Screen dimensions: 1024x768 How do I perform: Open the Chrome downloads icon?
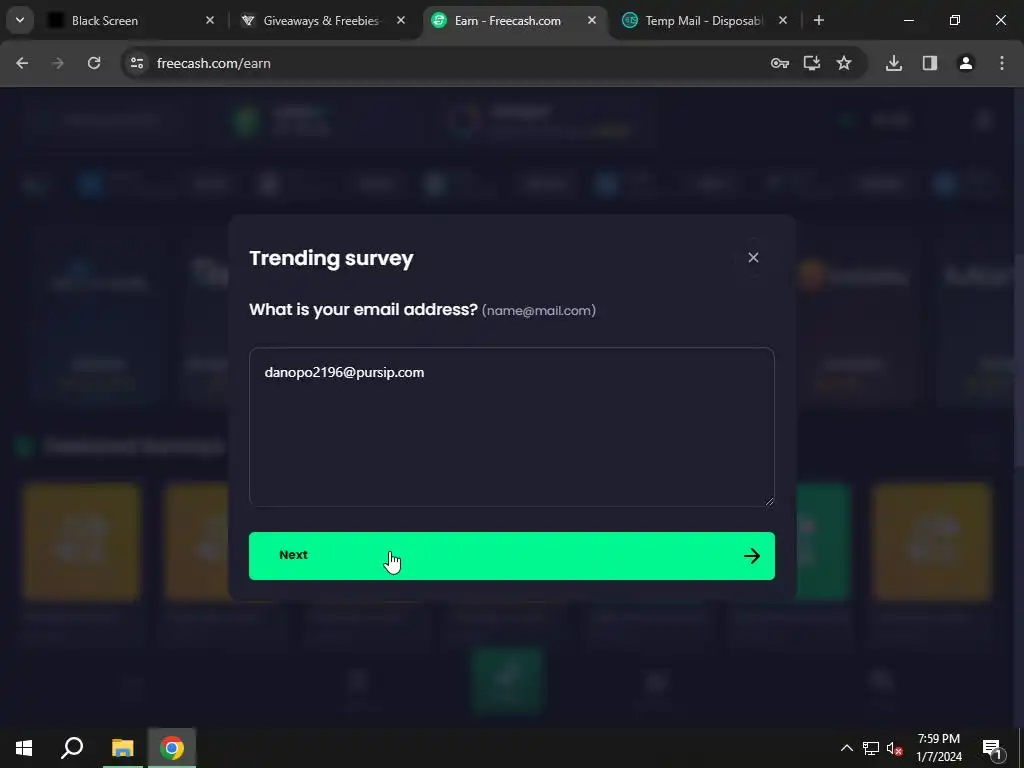(x=894, y=63)
